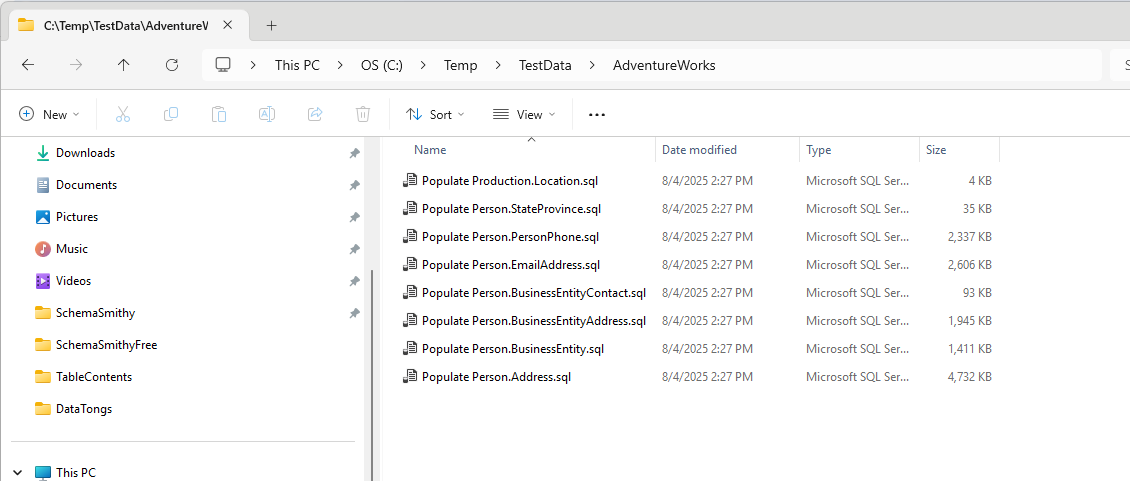1130x481 pixels.
Task: Click the Back navigation arrow
Action: [x=27, y=65]
